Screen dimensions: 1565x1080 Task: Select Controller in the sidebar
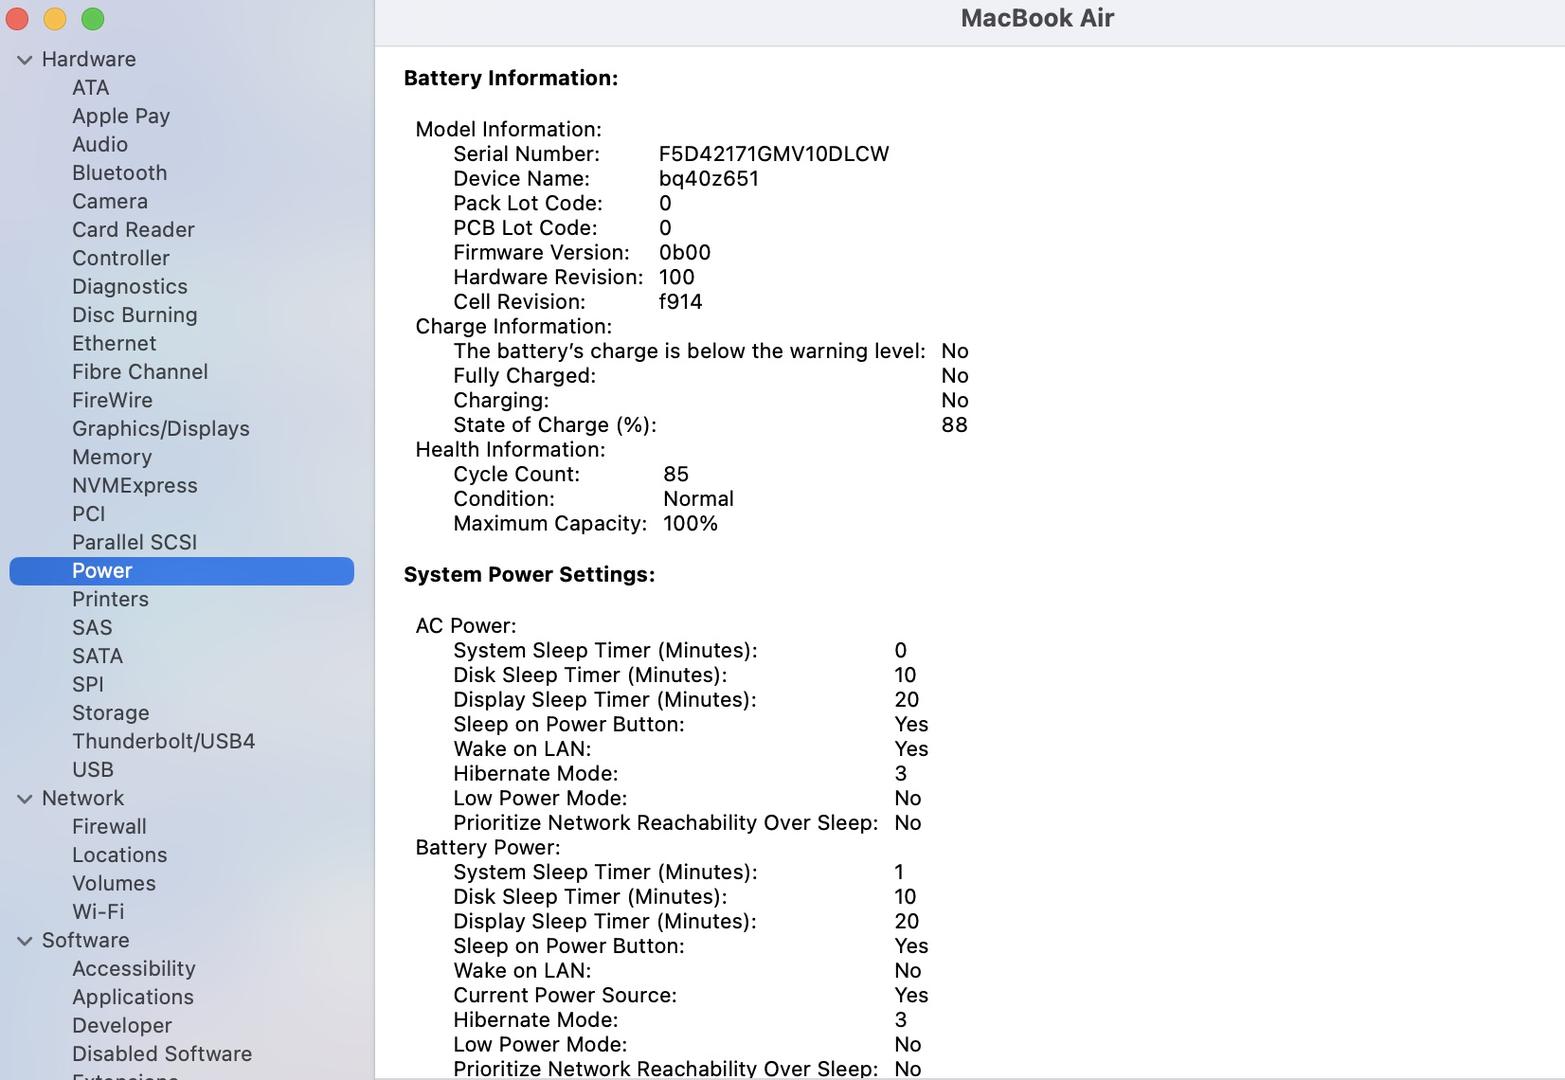(121, 258)
